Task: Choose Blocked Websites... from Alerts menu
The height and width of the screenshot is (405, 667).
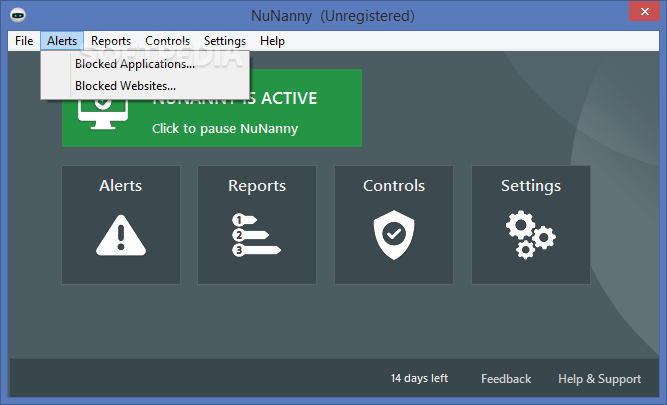Action: click(145, 86)
